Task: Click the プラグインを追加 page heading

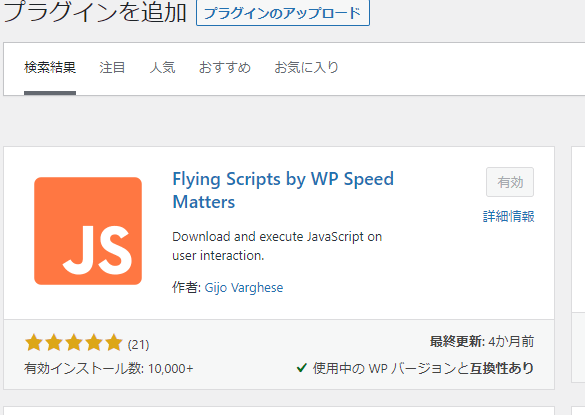Action: click(94, 12)
